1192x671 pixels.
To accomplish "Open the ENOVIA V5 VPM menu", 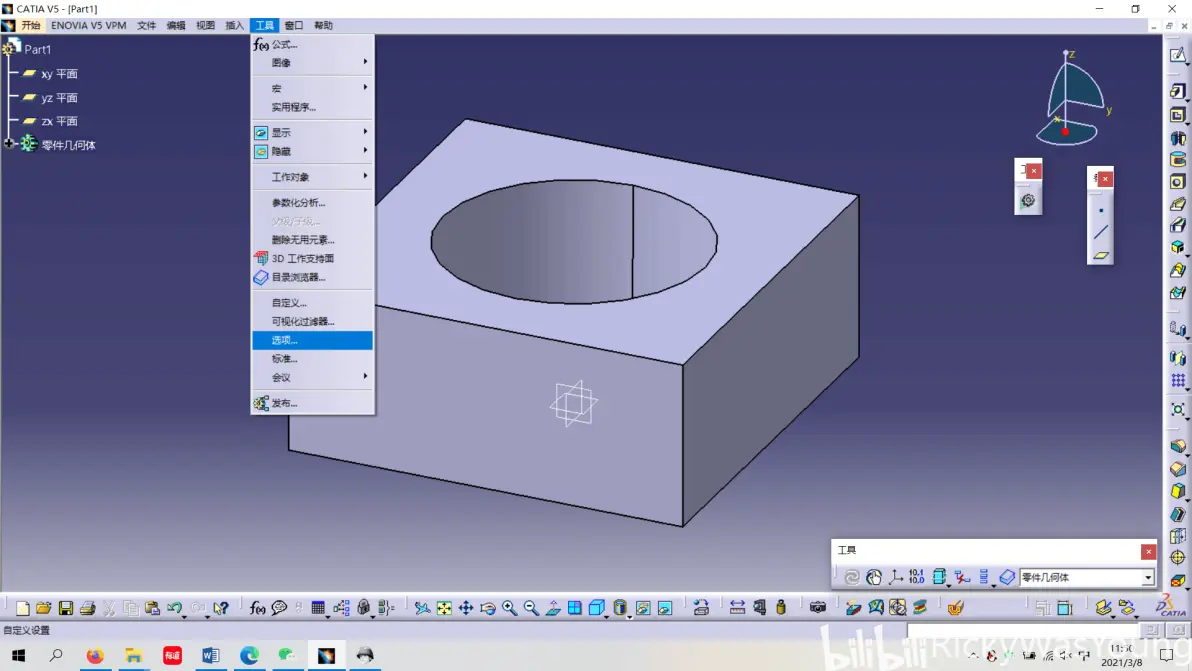I will point(88,25).
